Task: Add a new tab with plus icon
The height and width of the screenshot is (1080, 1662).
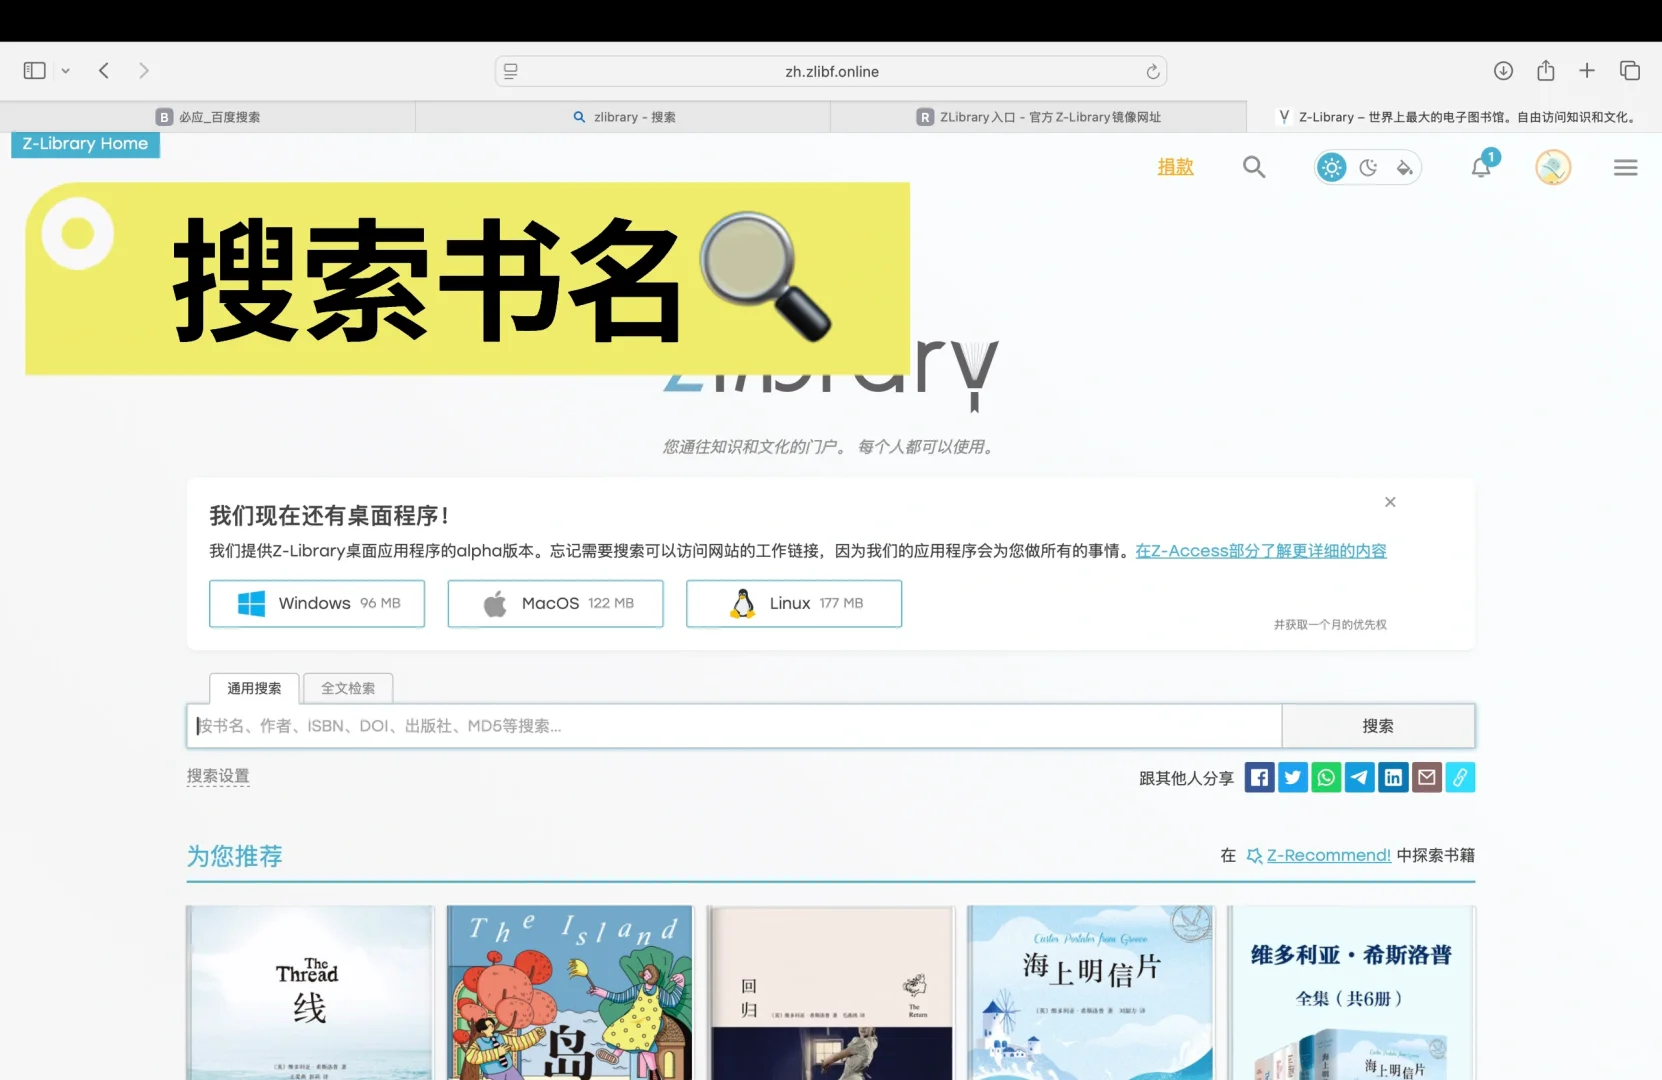Action: (1587, 70)
